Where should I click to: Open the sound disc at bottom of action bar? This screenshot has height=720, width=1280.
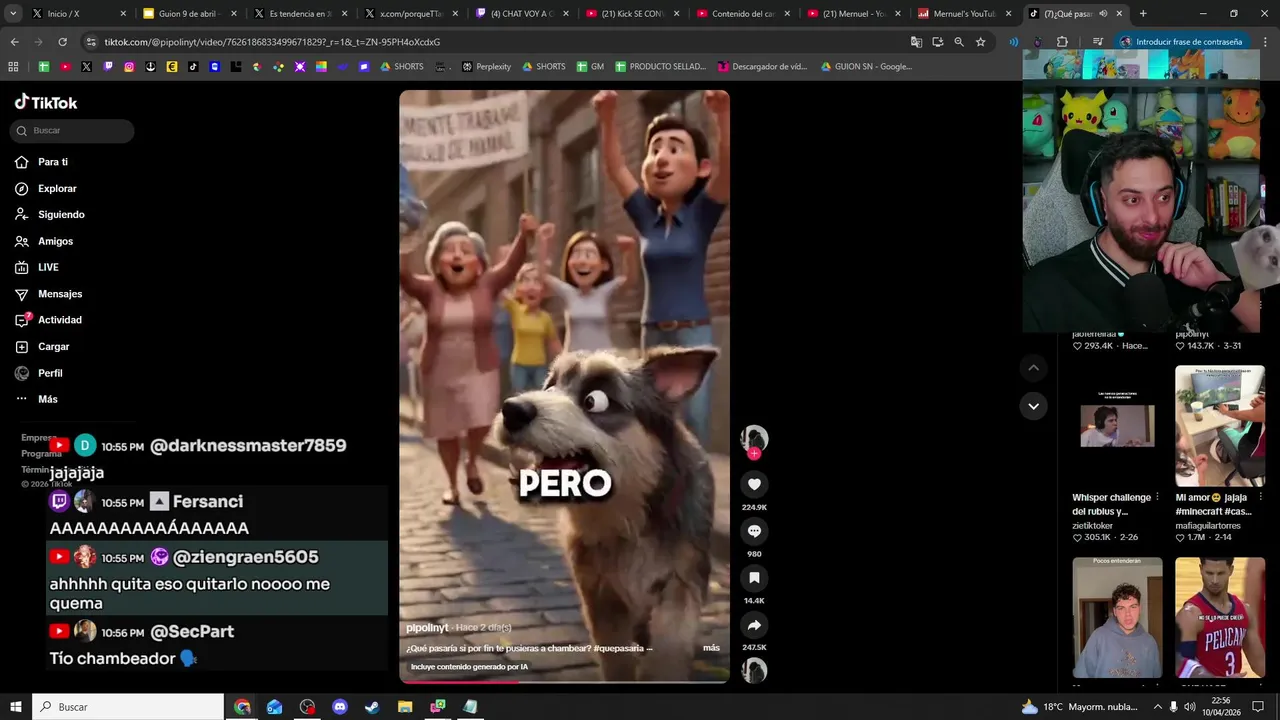click(x=754, y=670)
